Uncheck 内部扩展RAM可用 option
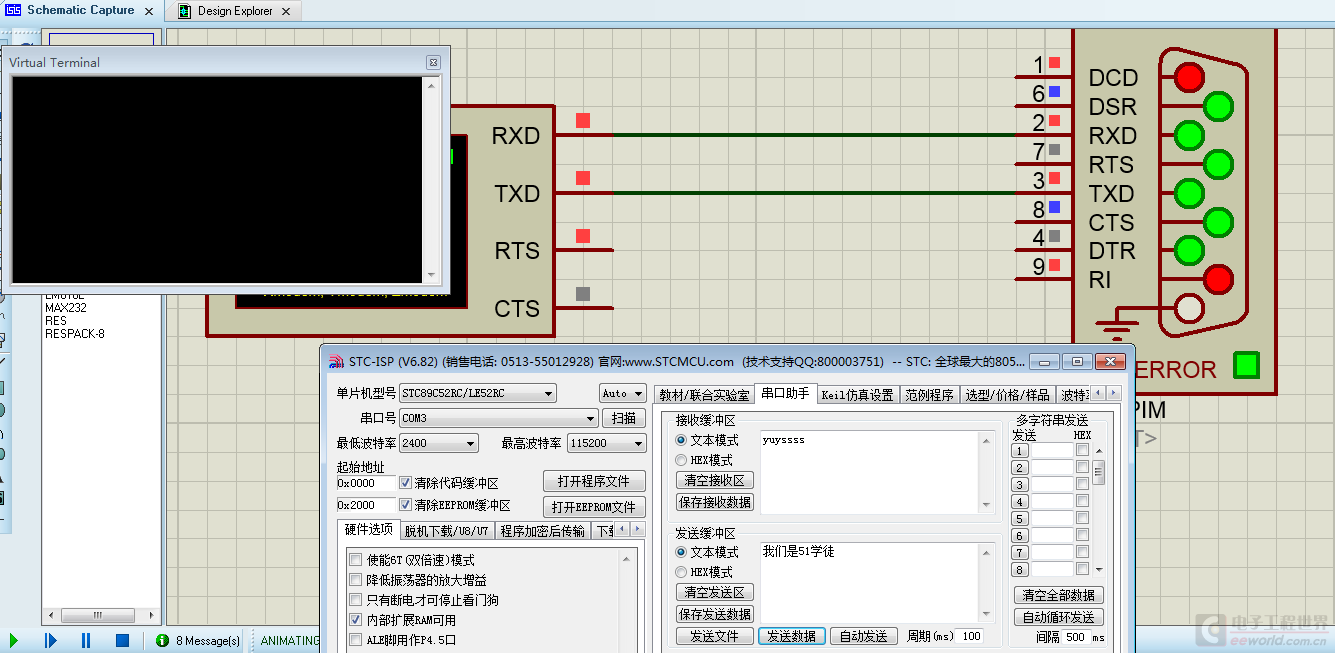Image resolution: width=1335 pixels, height=653 pixels. pyautogui.click(x=355, y=620)
